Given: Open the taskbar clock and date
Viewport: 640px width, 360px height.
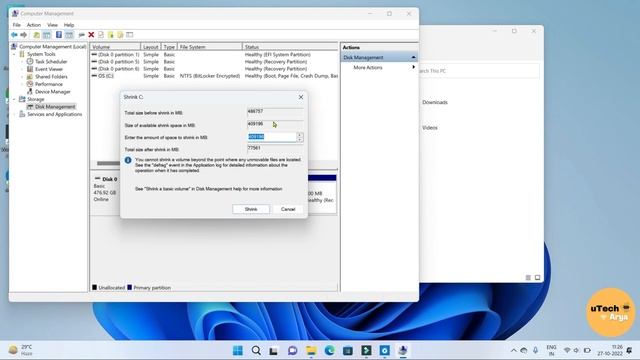Looking at the screenshot, I should coord(610,350).
